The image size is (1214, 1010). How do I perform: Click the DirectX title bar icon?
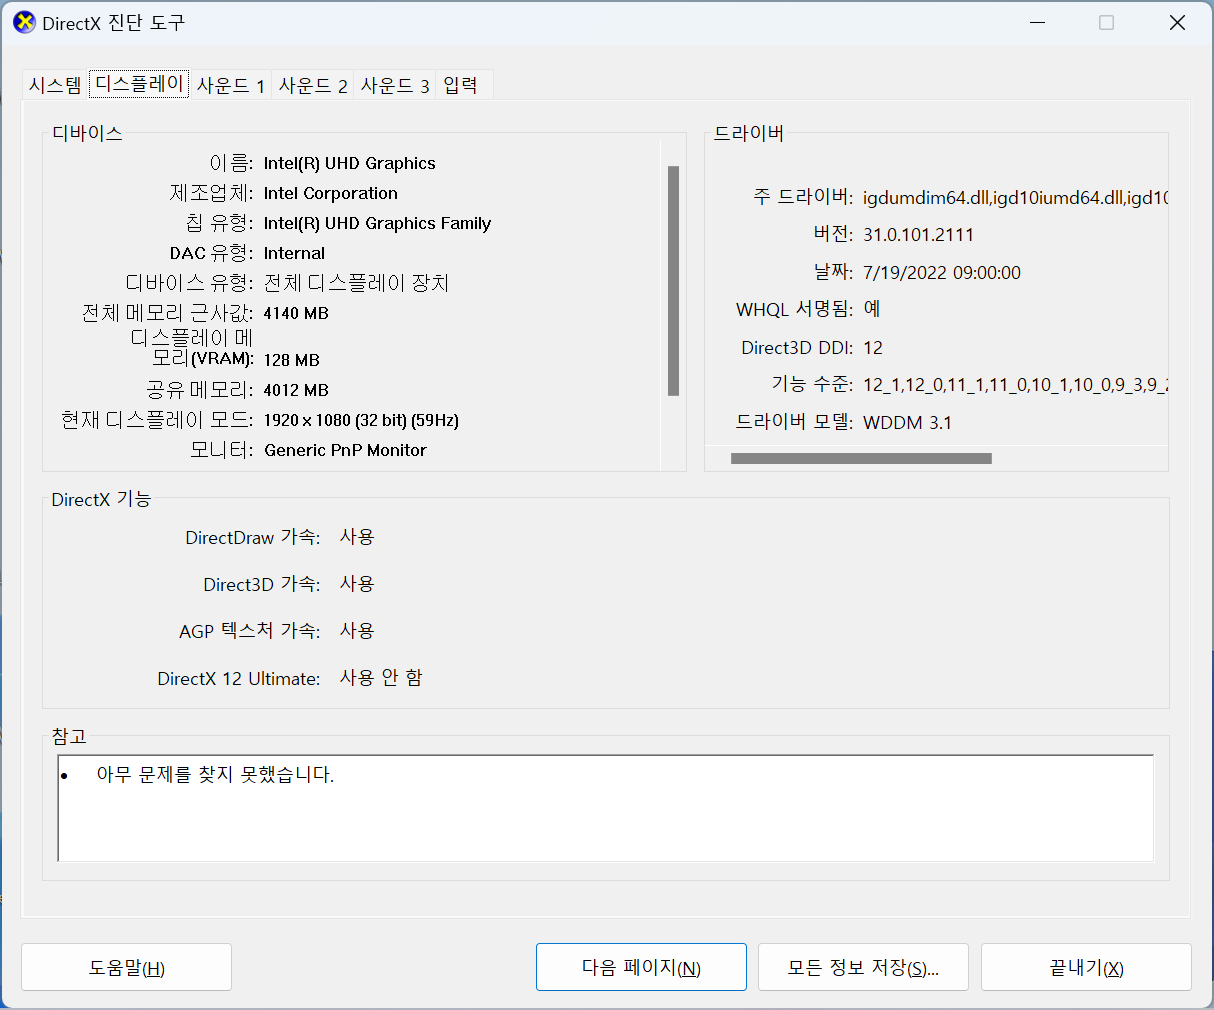(24, 22)
